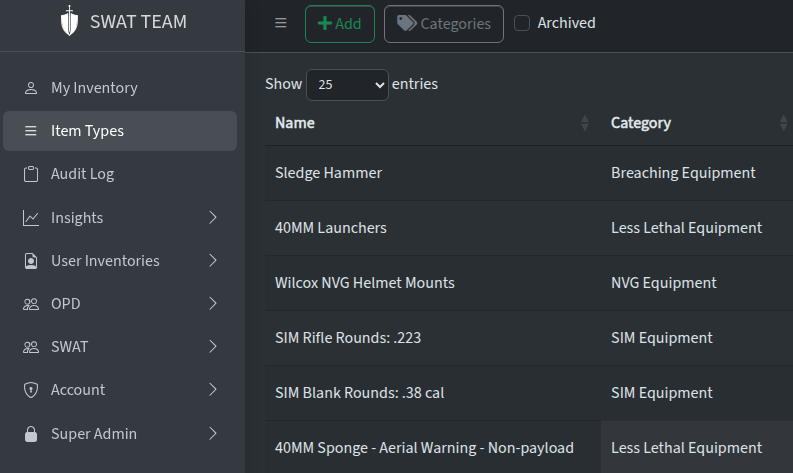Open the Categories button
The image size is (793, 473).
[x=443, y=24]
